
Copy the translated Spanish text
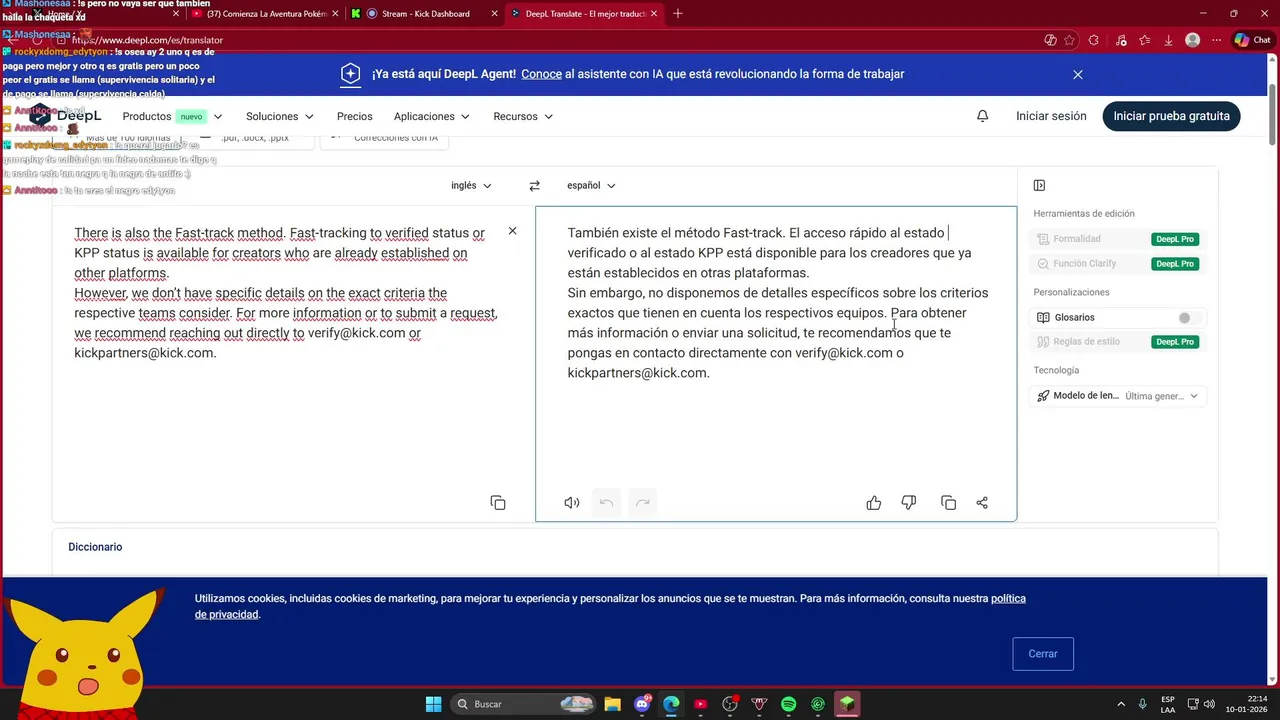coord(948,503)
